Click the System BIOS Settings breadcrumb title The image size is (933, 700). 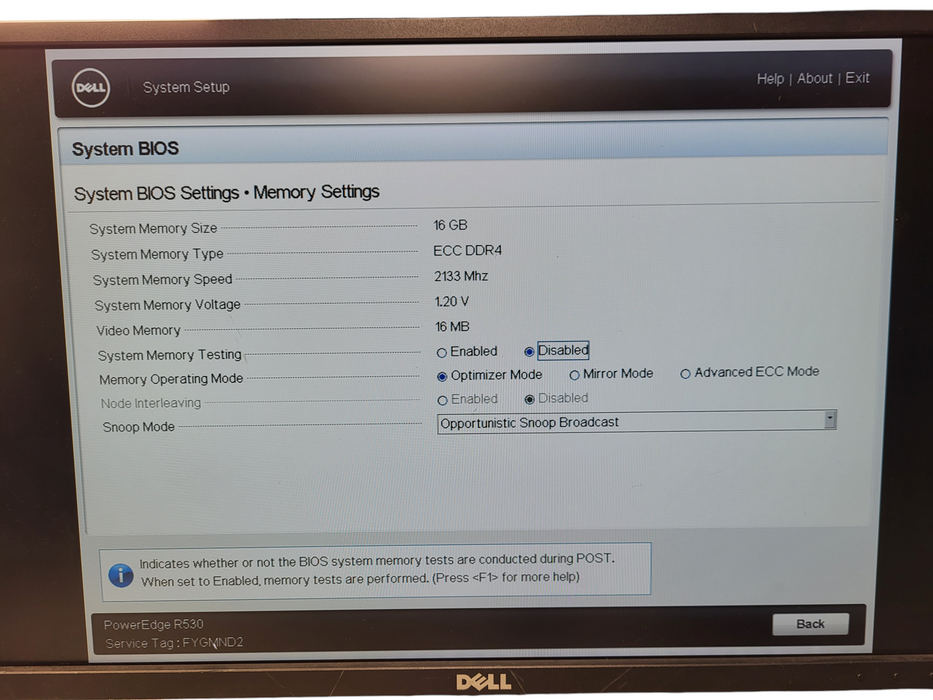coord(227,193)
